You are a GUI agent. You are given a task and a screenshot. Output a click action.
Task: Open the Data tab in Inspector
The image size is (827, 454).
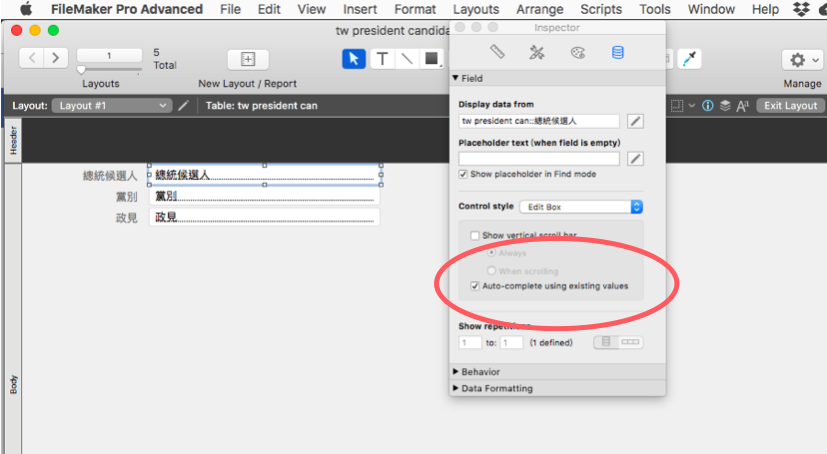pyautogui.click(x=618, y=52)
